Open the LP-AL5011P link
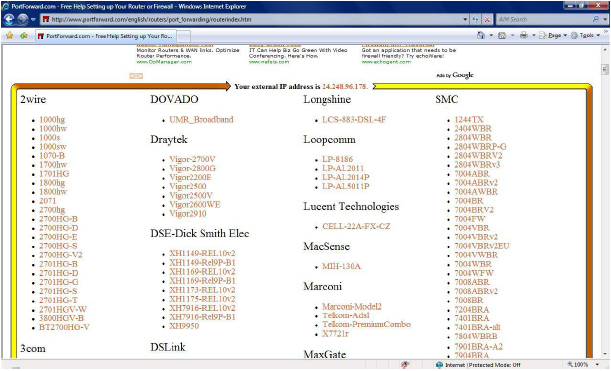 click(x=346, y=186)
